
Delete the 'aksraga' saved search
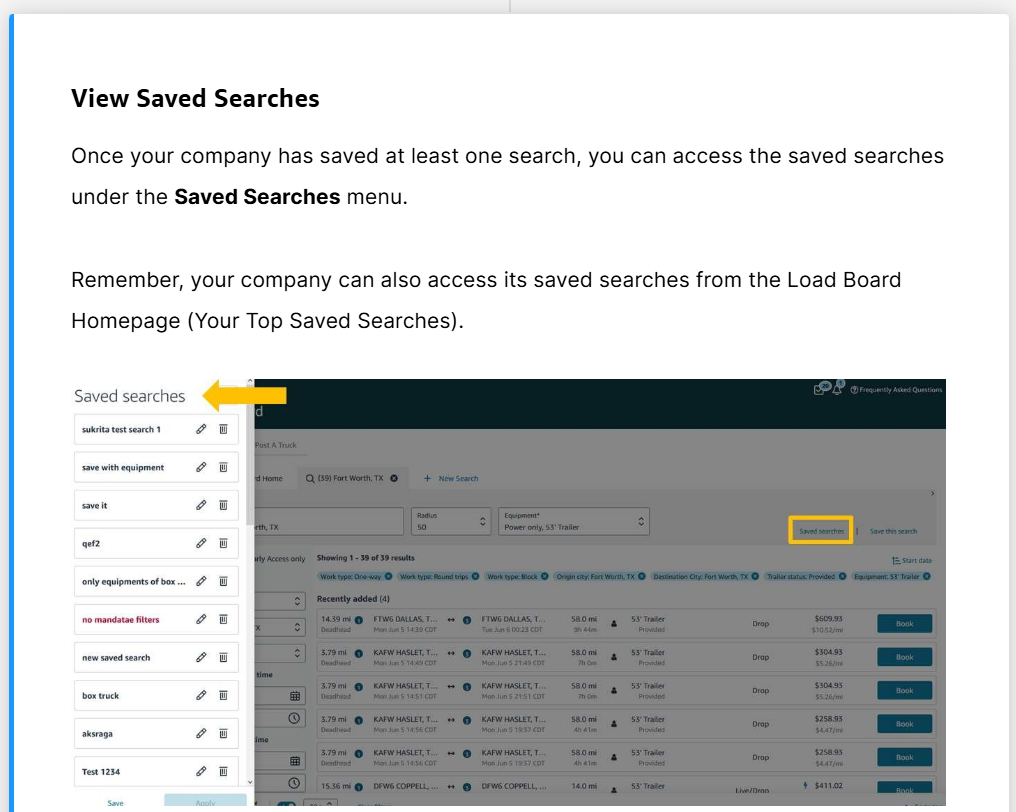[223, 733]
